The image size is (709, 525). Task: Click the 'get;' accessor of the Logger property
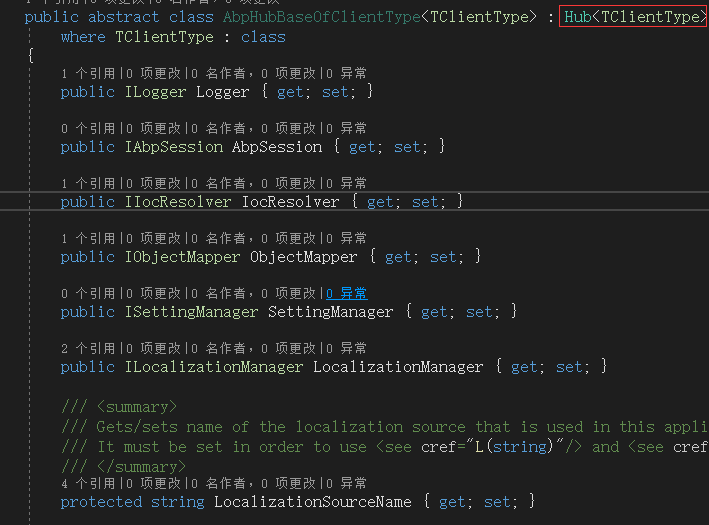click(x=294, y=92)
